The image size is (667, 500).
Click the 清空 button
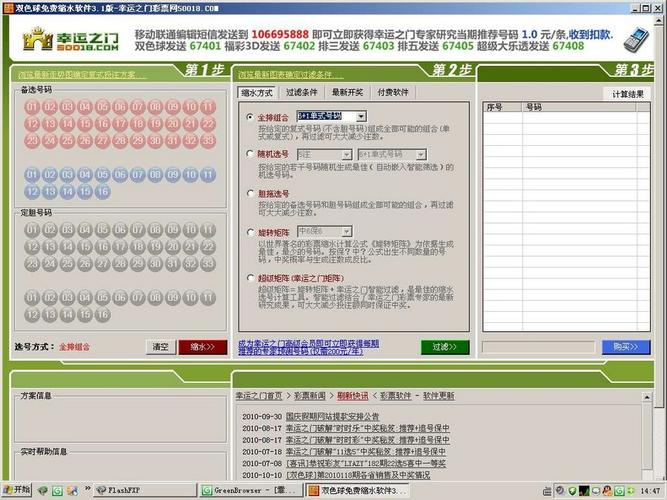(x=160, y=347)
